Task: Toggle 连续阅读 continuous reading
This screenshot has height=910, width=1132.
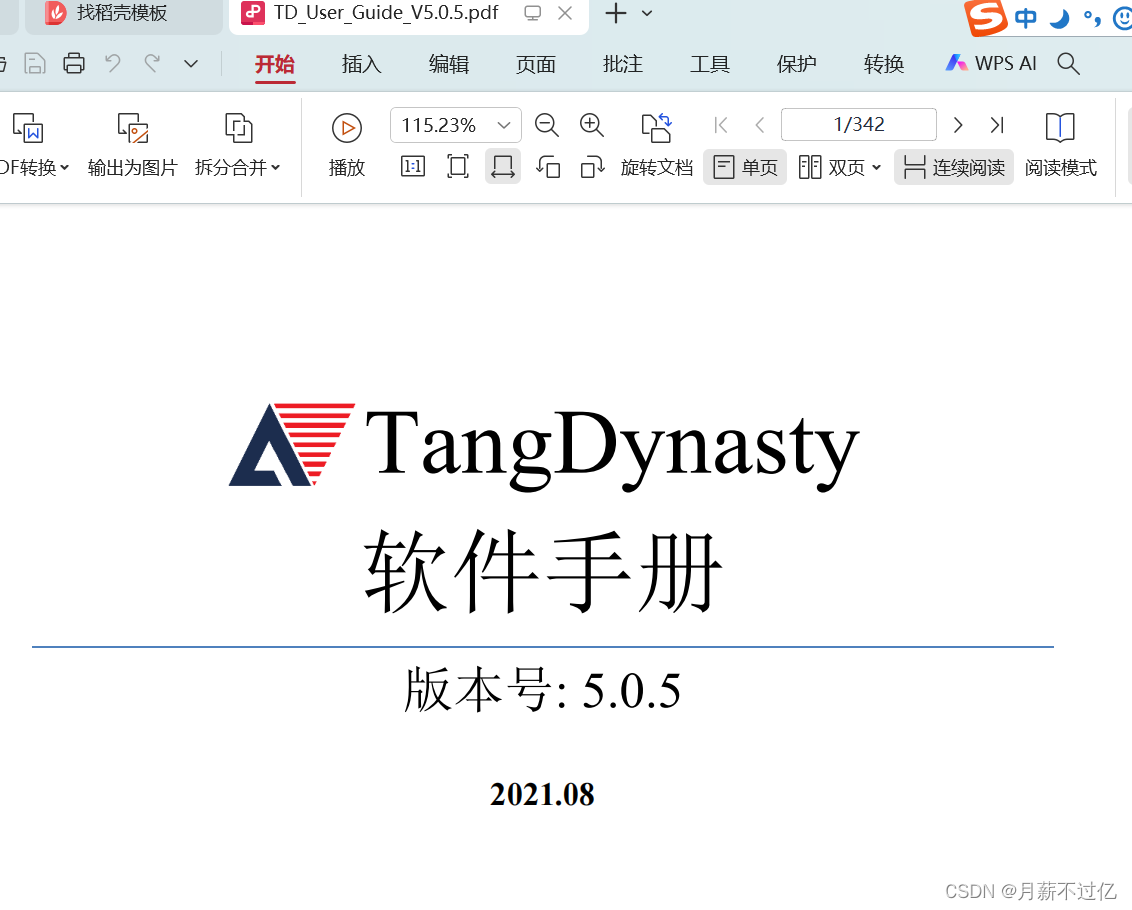Action: (954, 168)
